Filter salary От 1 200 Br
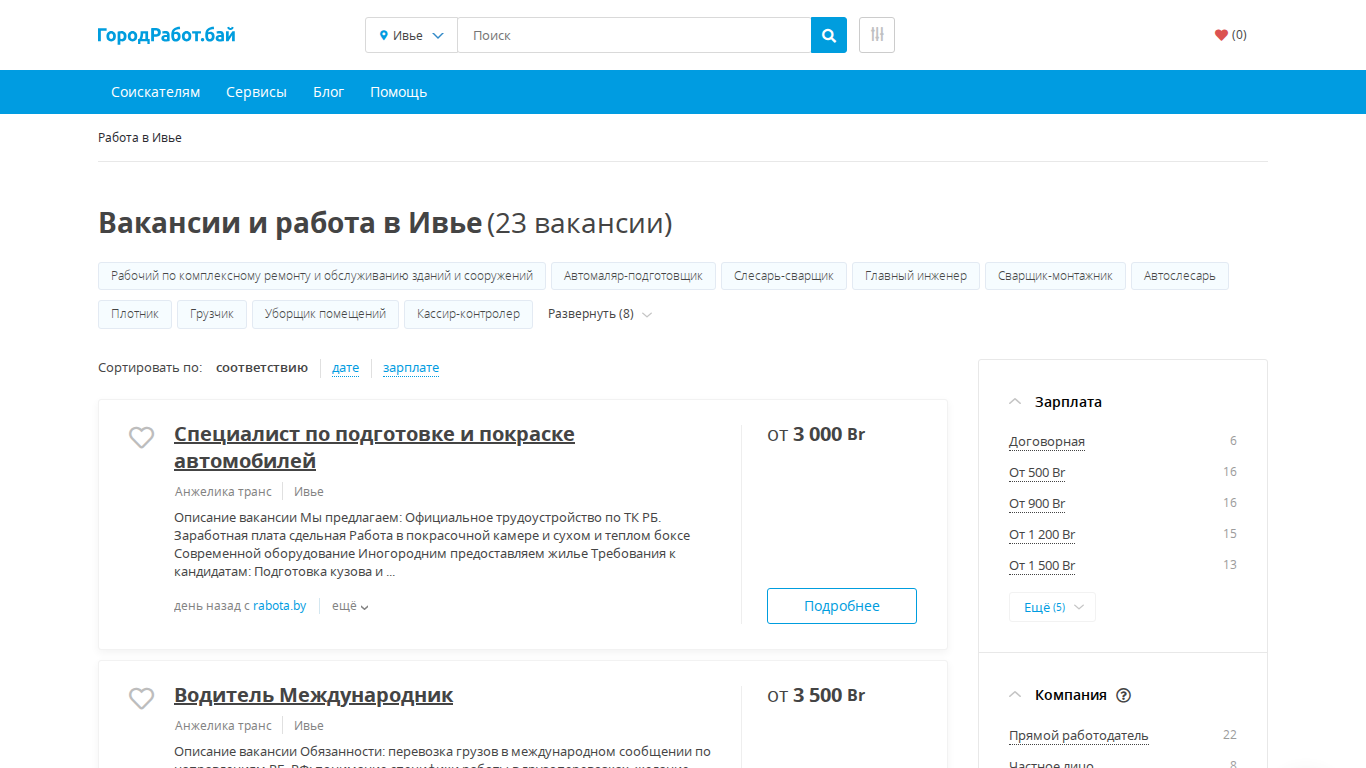The height and width of the screenshot is (768, 1366). pos(1042,534)
